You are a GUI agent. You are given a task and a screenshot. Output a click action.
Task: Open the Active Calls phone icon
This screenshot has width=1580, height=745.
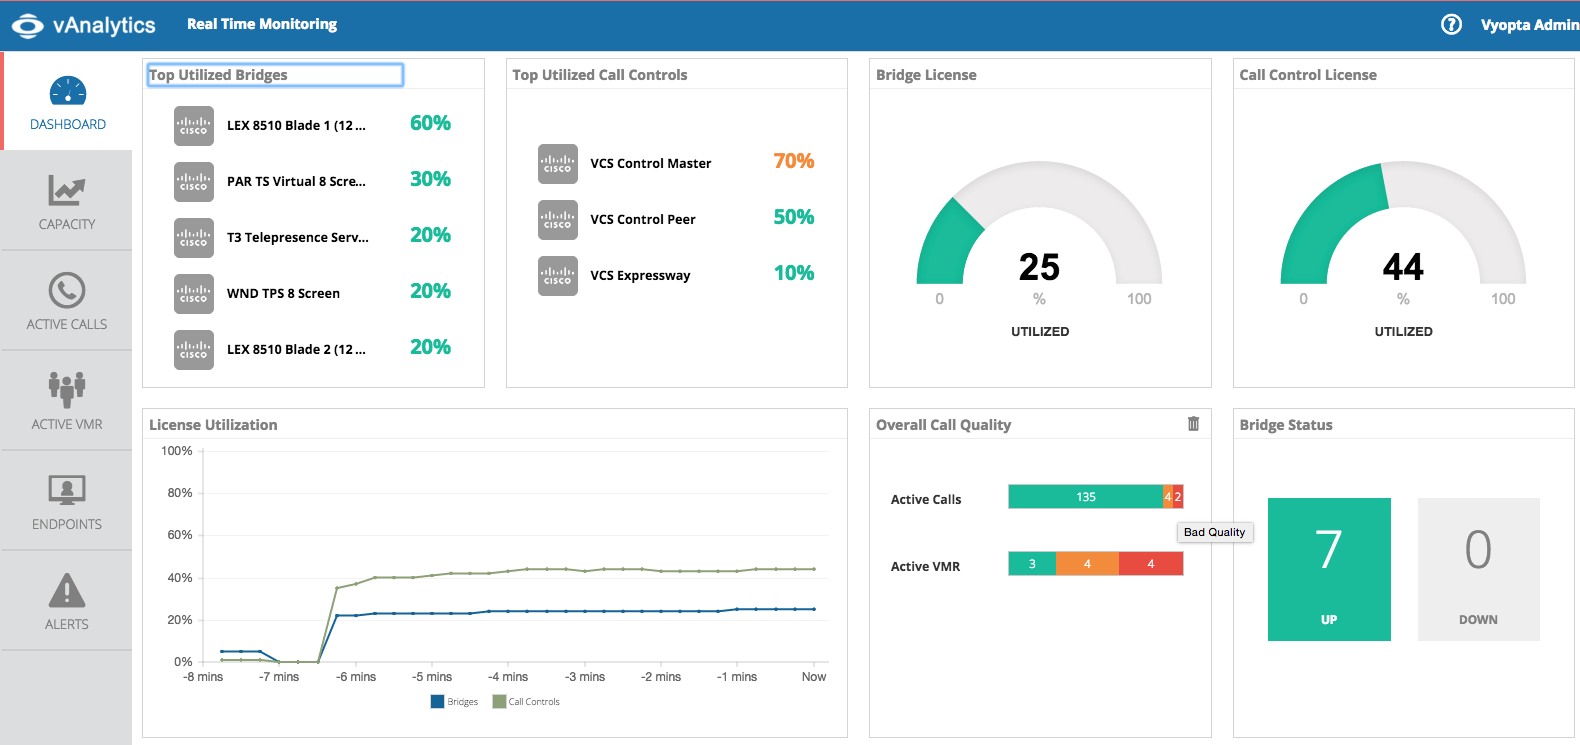tap(67, 290)
